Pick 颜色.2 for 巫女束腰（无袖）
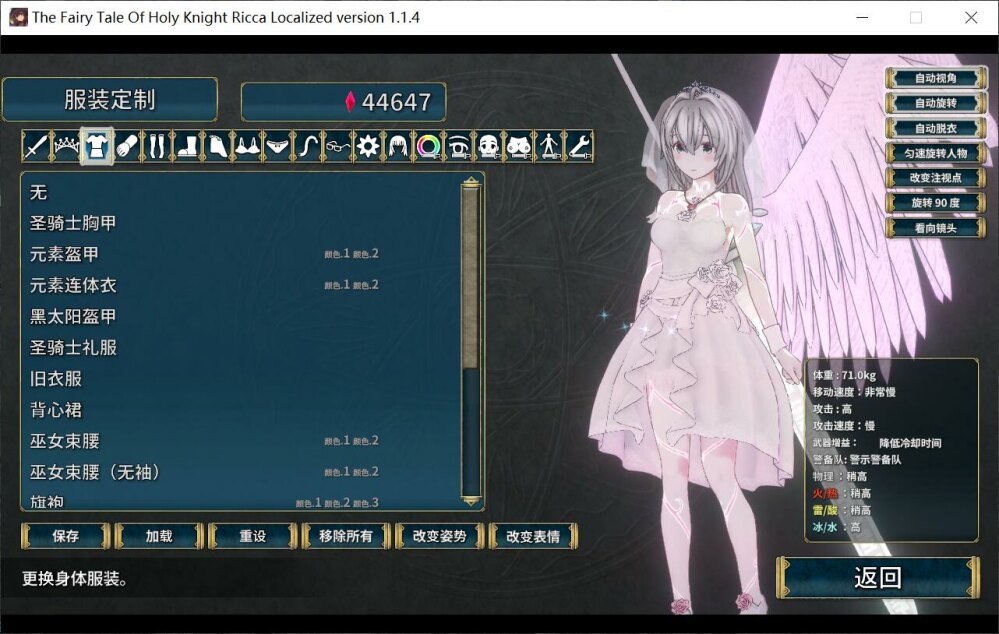This screenshot has width=999, height=634. [x=366, y=472]
